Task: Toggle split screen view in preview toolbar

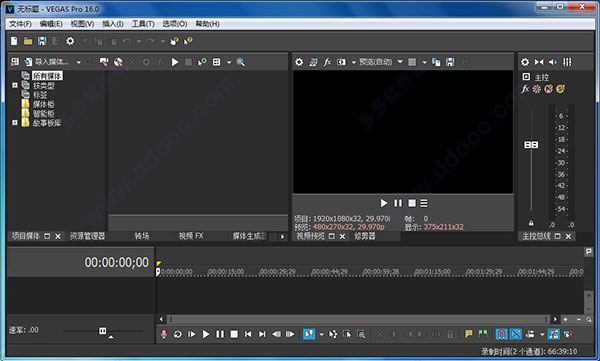Action: pos(341,62)
